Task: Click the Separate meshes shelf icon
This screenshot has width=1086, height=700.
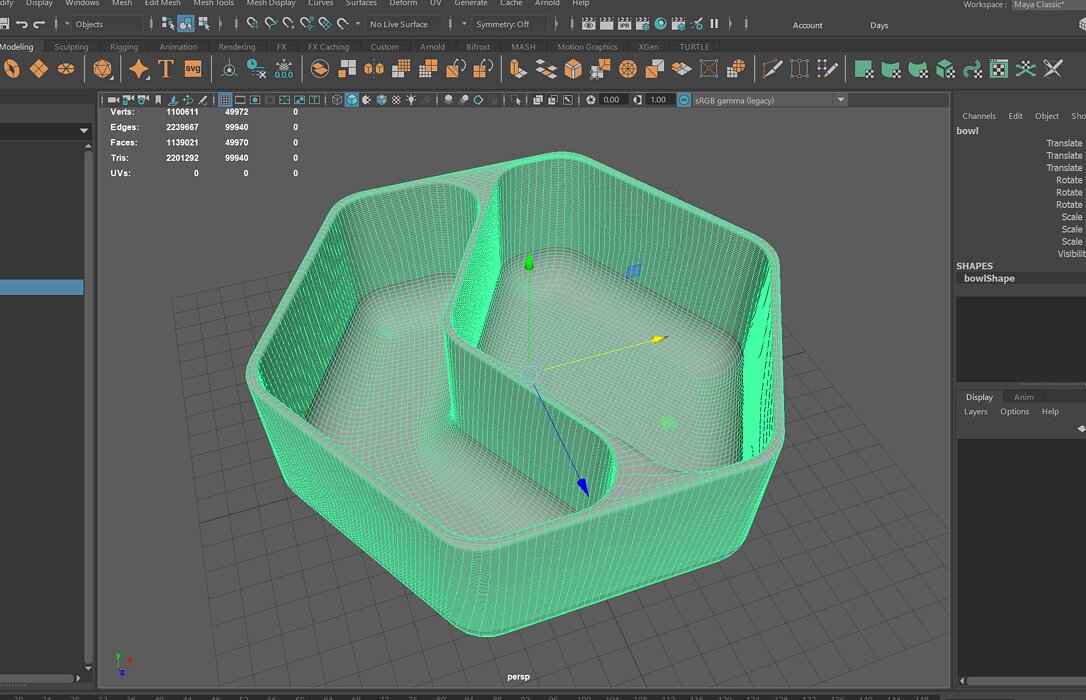Action: (x=346, y=69)
